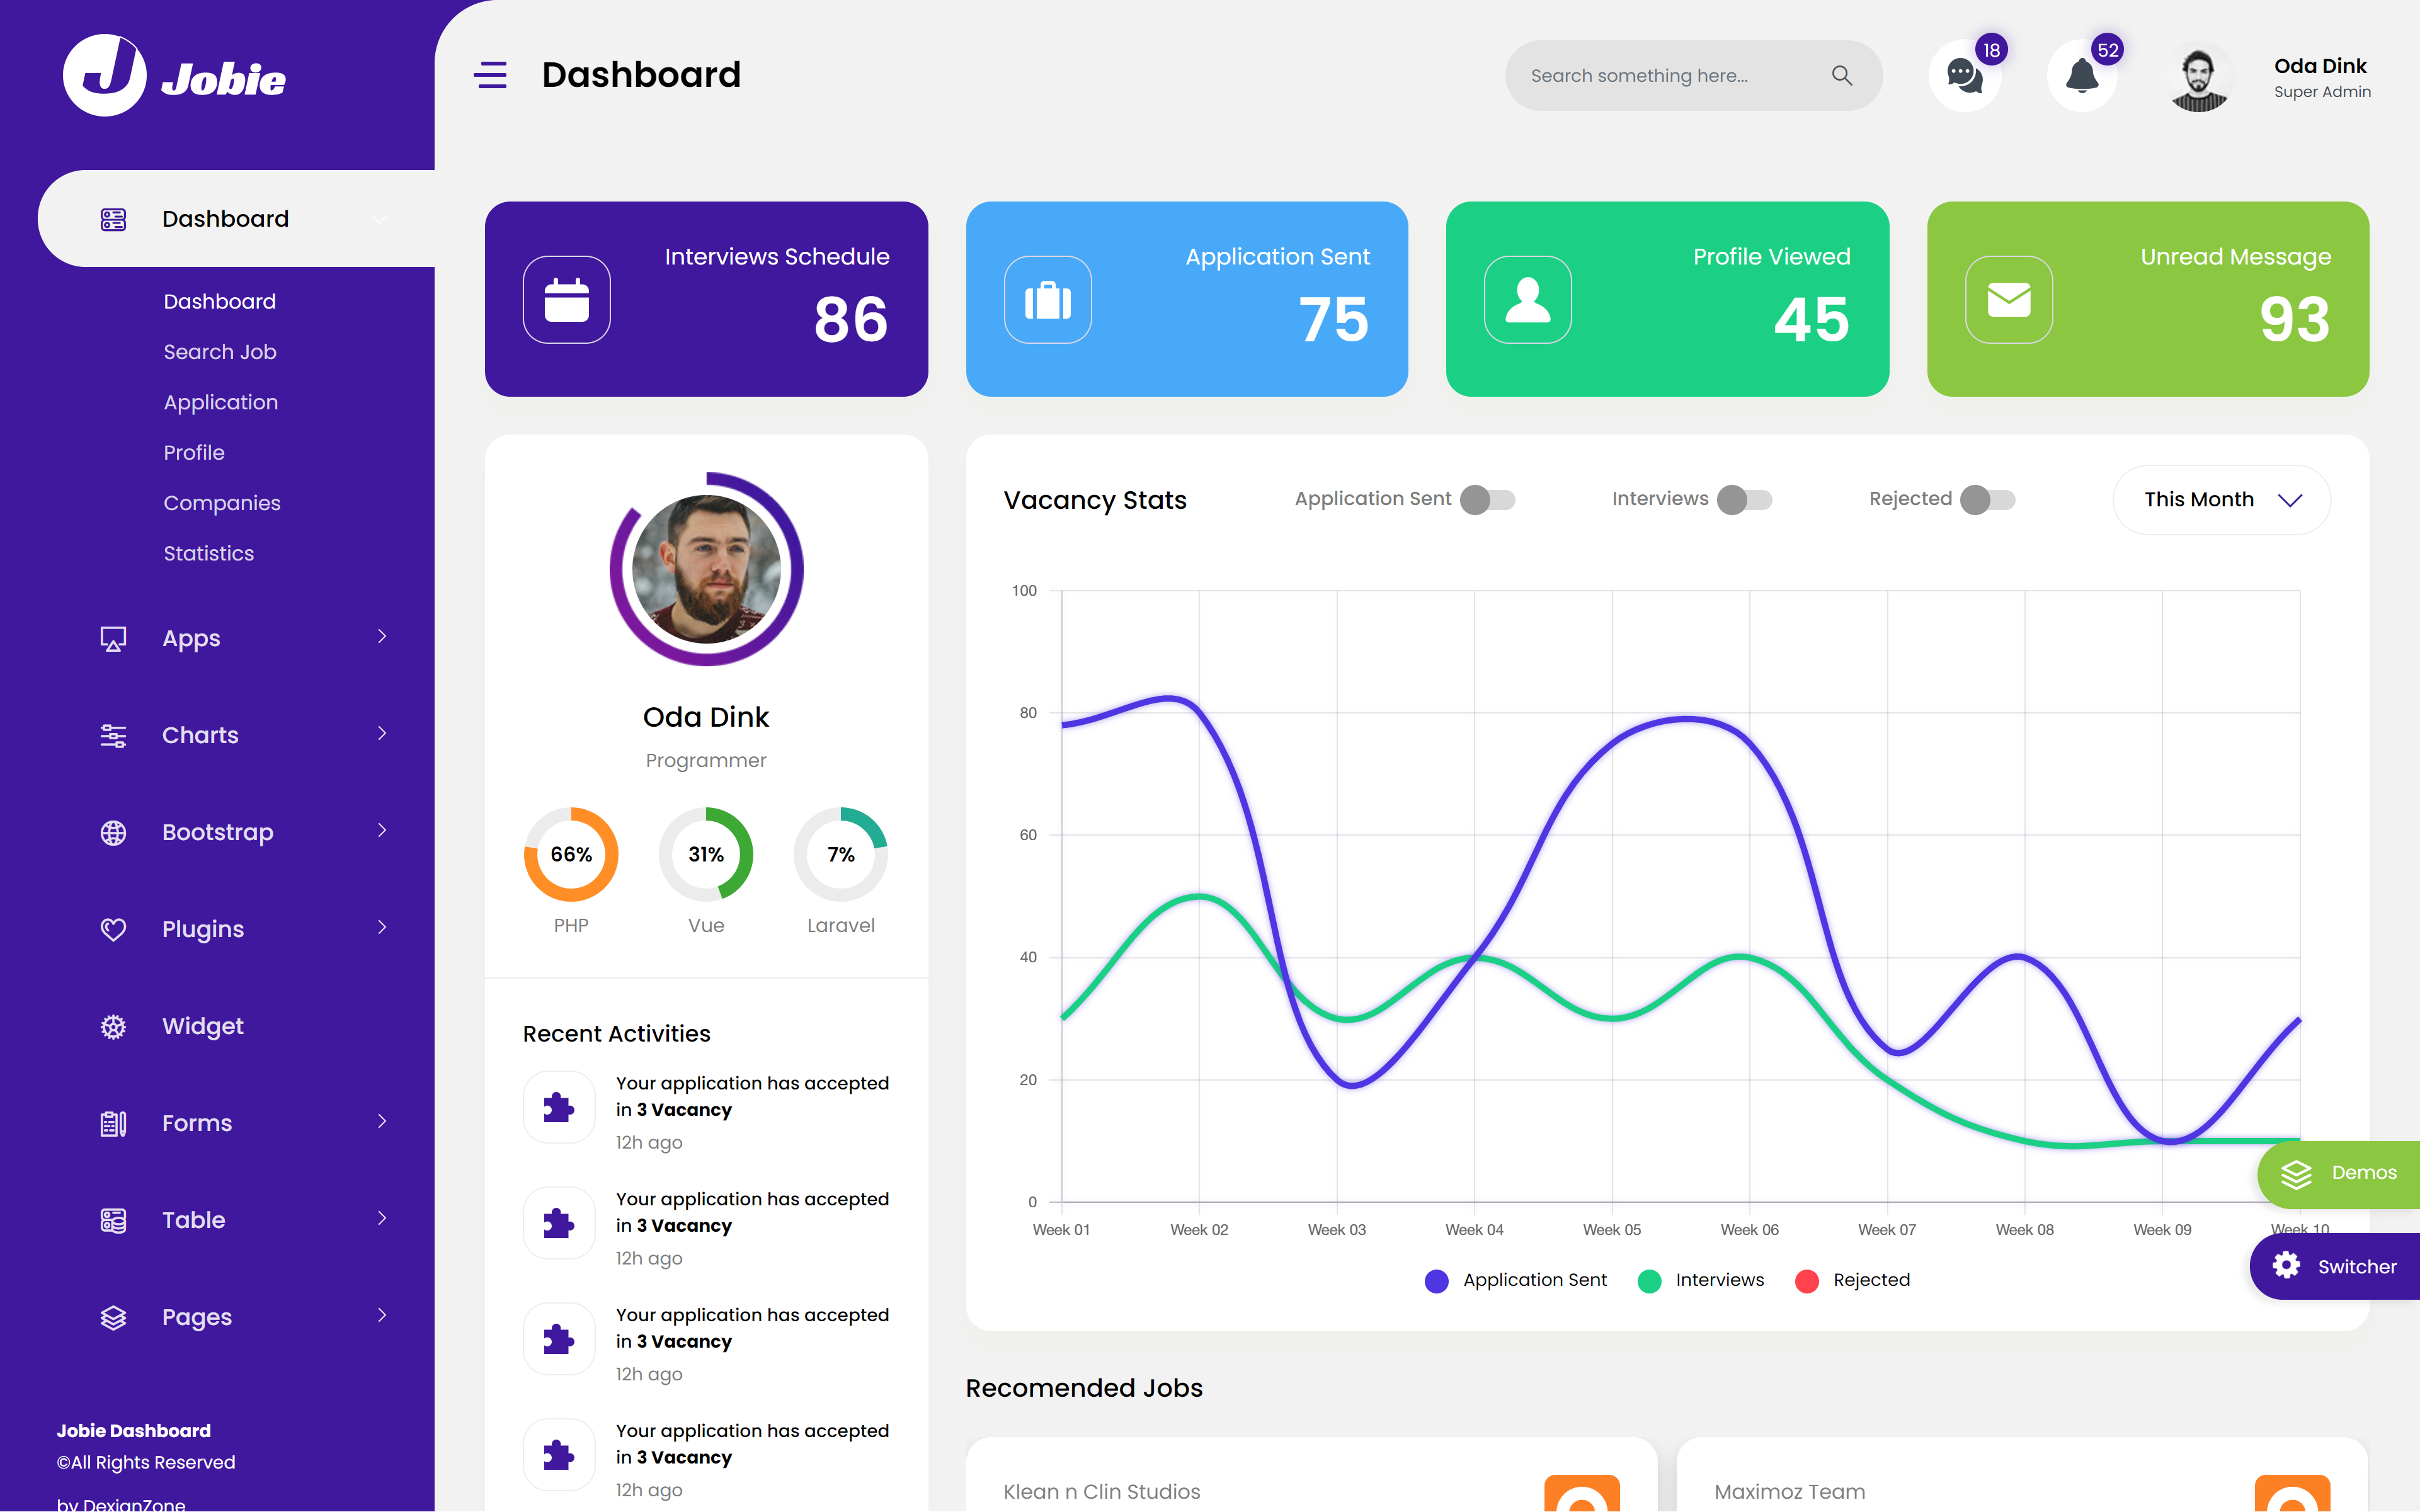
Task: Click the Profile Viewed person icon
Action: click(1527, 300)
